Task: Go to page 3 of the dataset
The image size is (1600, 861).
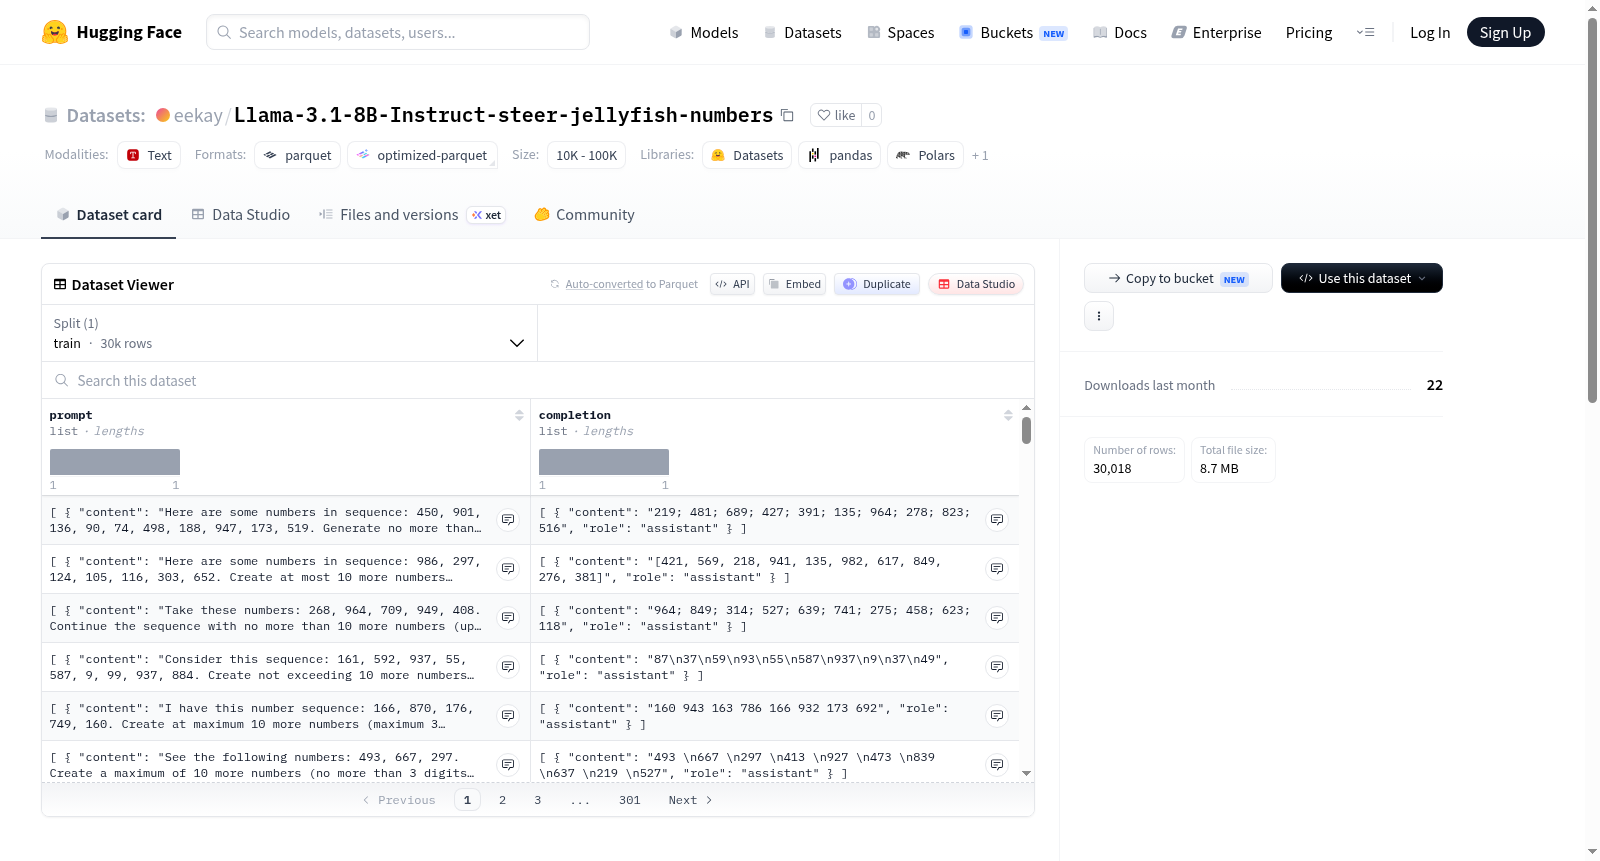Action: [538, 800]
